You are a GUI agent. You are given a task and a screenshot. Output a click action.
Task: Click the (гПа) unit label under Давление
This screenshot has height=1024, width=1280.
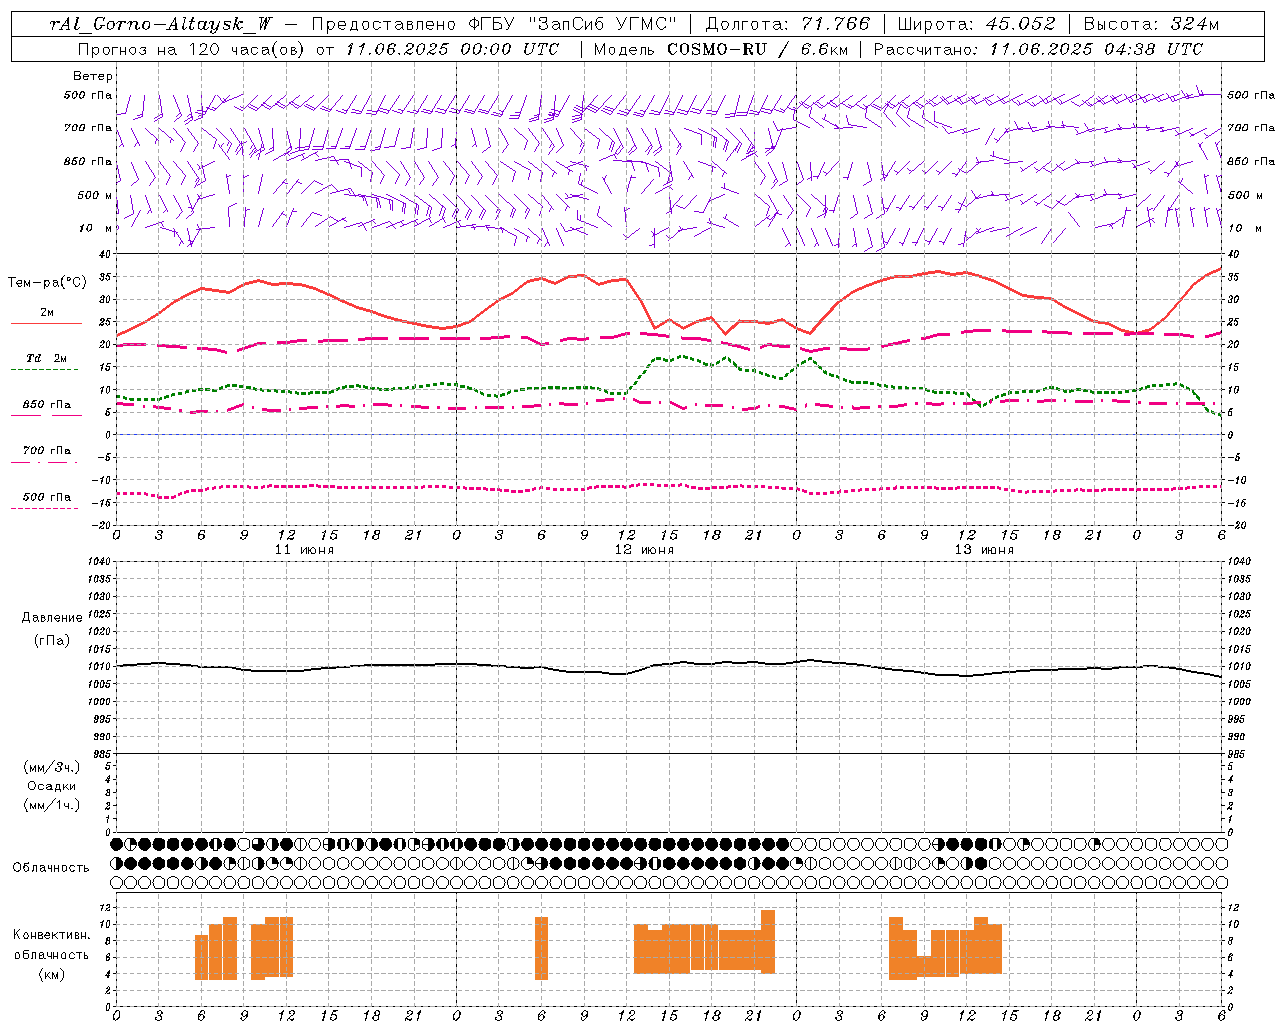tap(52, 640)
